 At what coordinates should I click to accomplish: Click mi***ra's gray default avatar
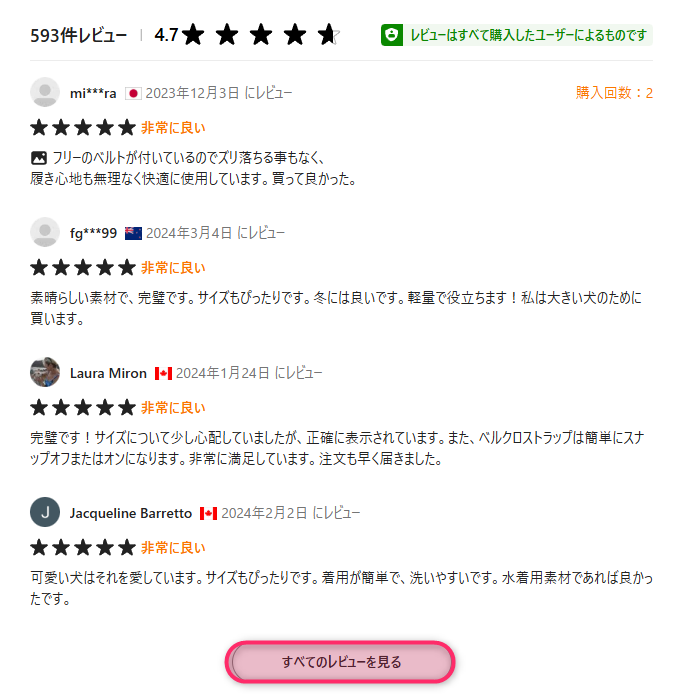[45, 93]
